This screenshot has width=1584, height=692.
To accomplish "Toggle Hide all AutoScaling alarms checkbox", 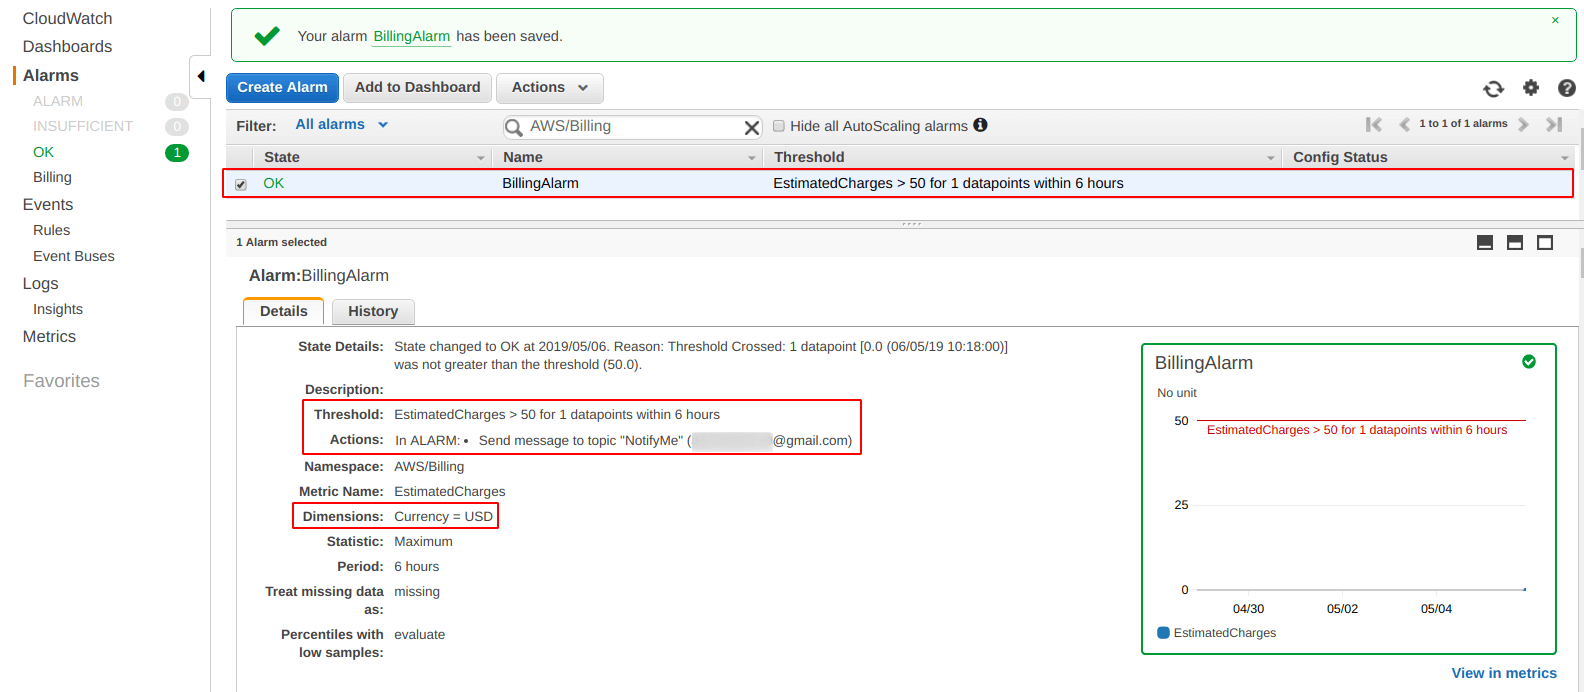I will pyautogui.click(x=779, y=126).
